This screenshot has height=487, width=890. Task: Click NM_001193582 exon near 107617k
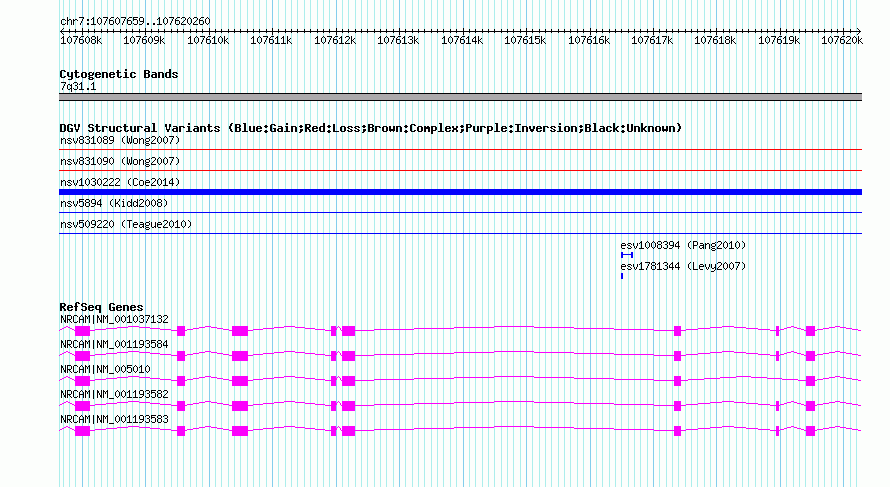pos(677,406)
